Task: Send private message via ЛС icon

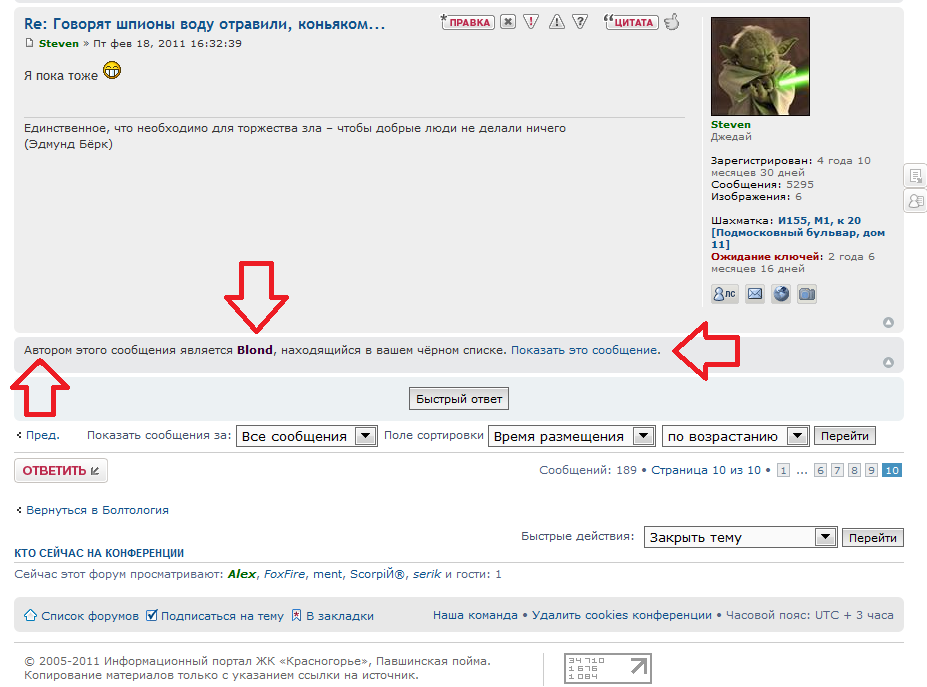Action: tap(725, 294)
